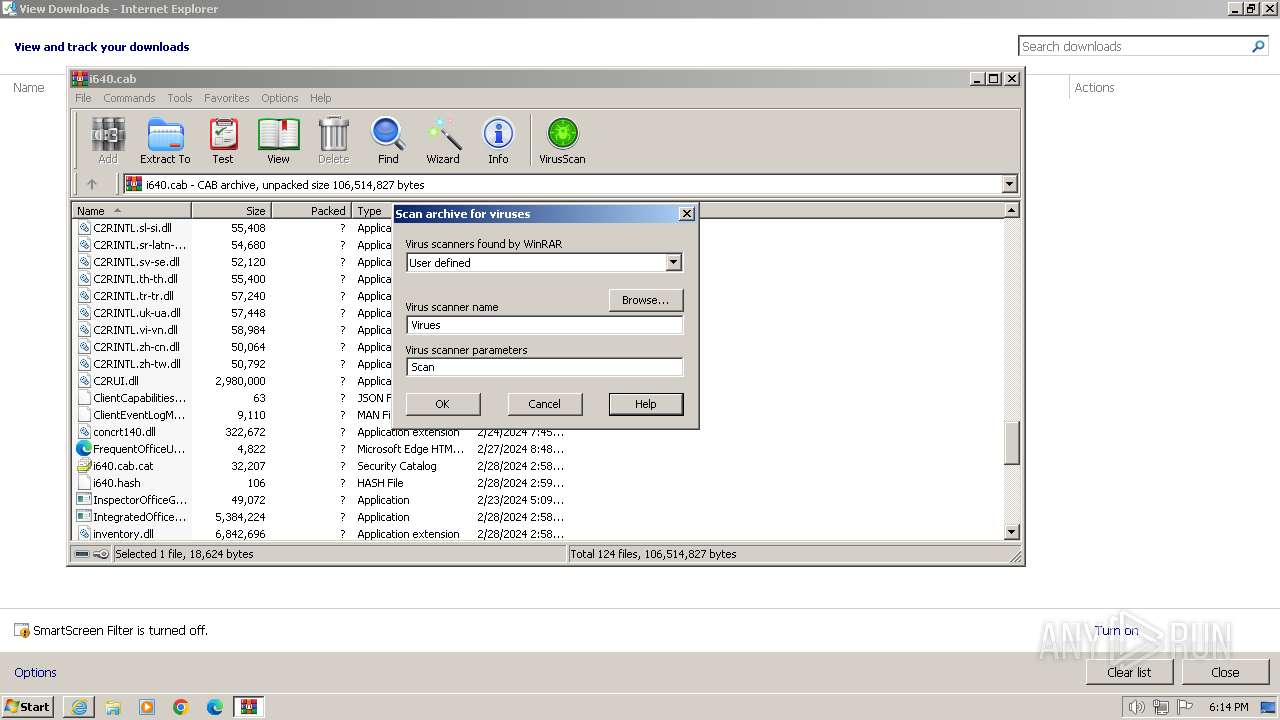
Task: Click the VirusScan toolbar icon
Action: click(562, 140)
